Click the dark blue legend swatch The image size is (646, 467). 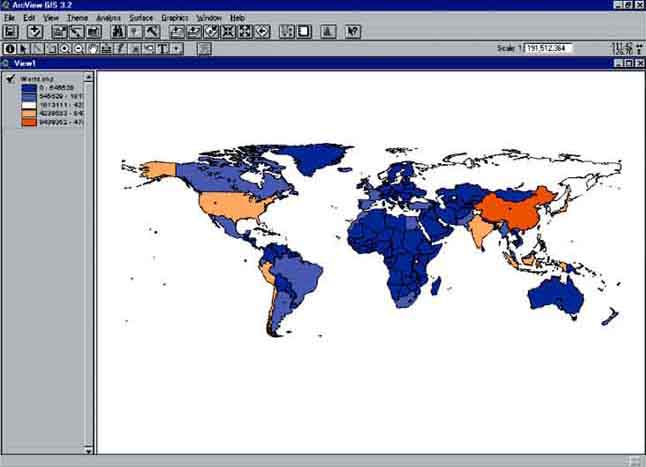coord(30,87)
